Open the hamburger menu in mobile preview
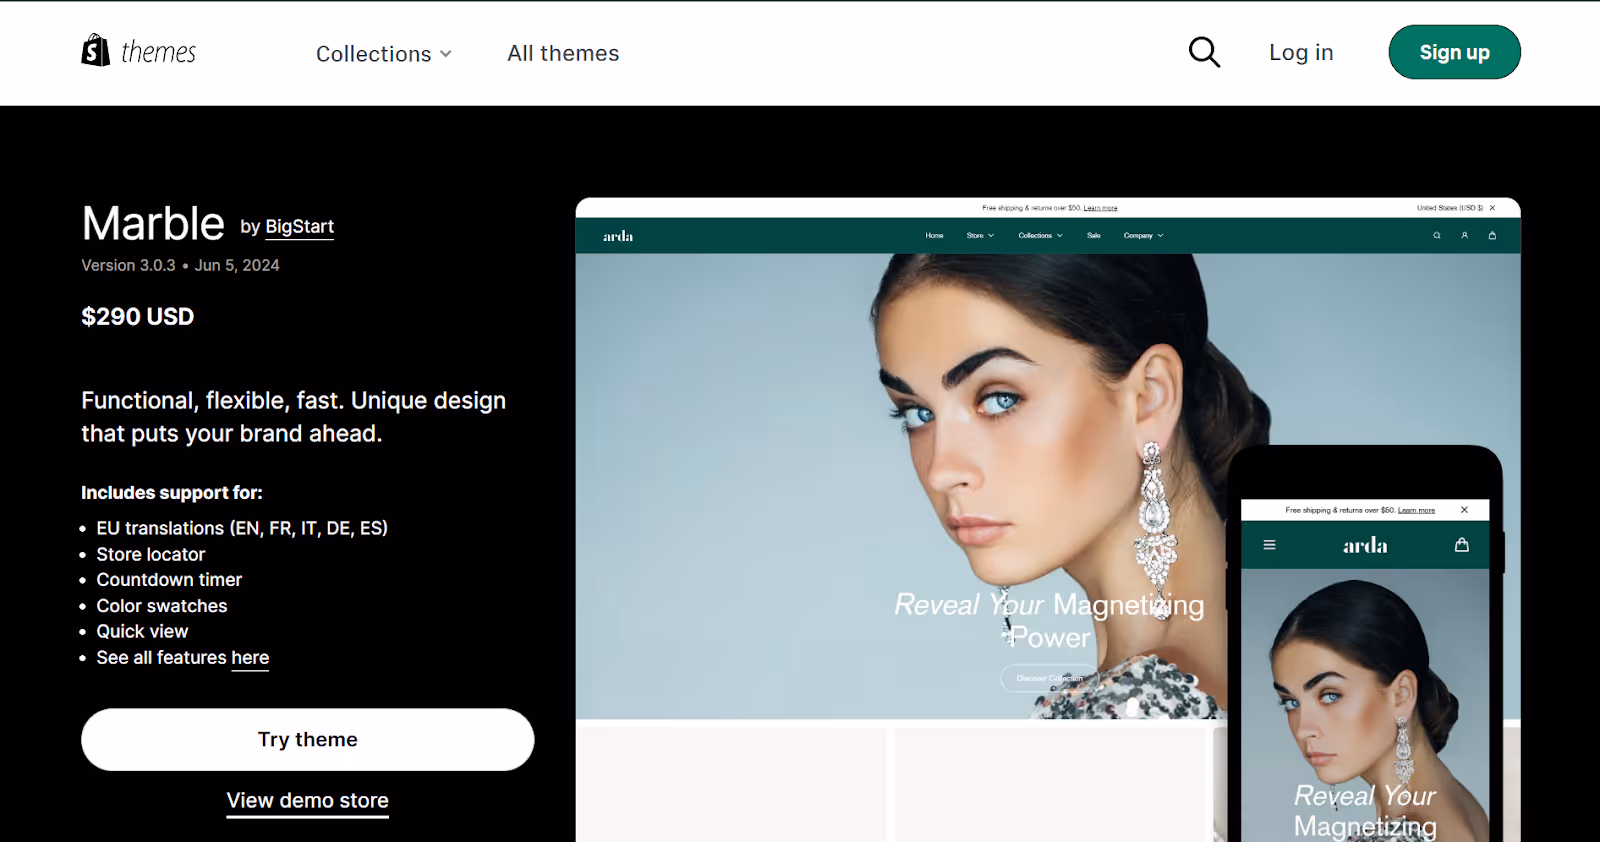Viewport: 1600px width, 842px height. (x=1269, y=545)
